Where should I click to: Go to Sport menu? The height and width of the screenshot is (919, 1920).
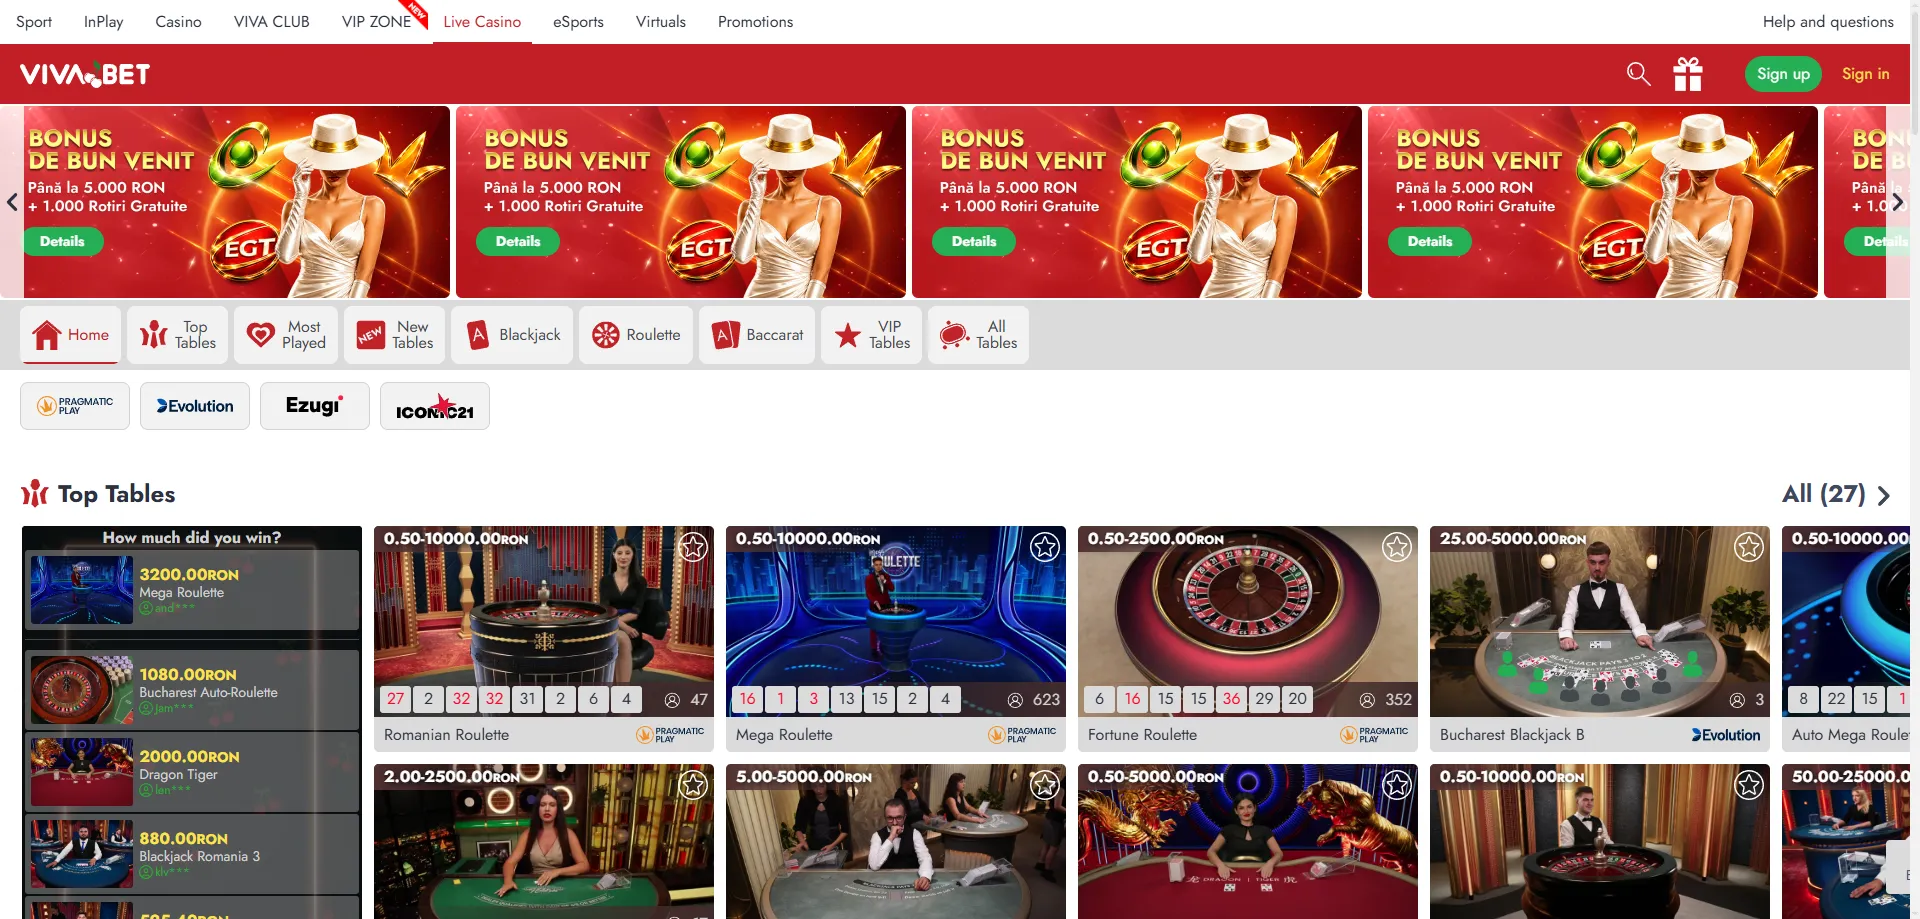pyautogui.click(x=34, y=21)
